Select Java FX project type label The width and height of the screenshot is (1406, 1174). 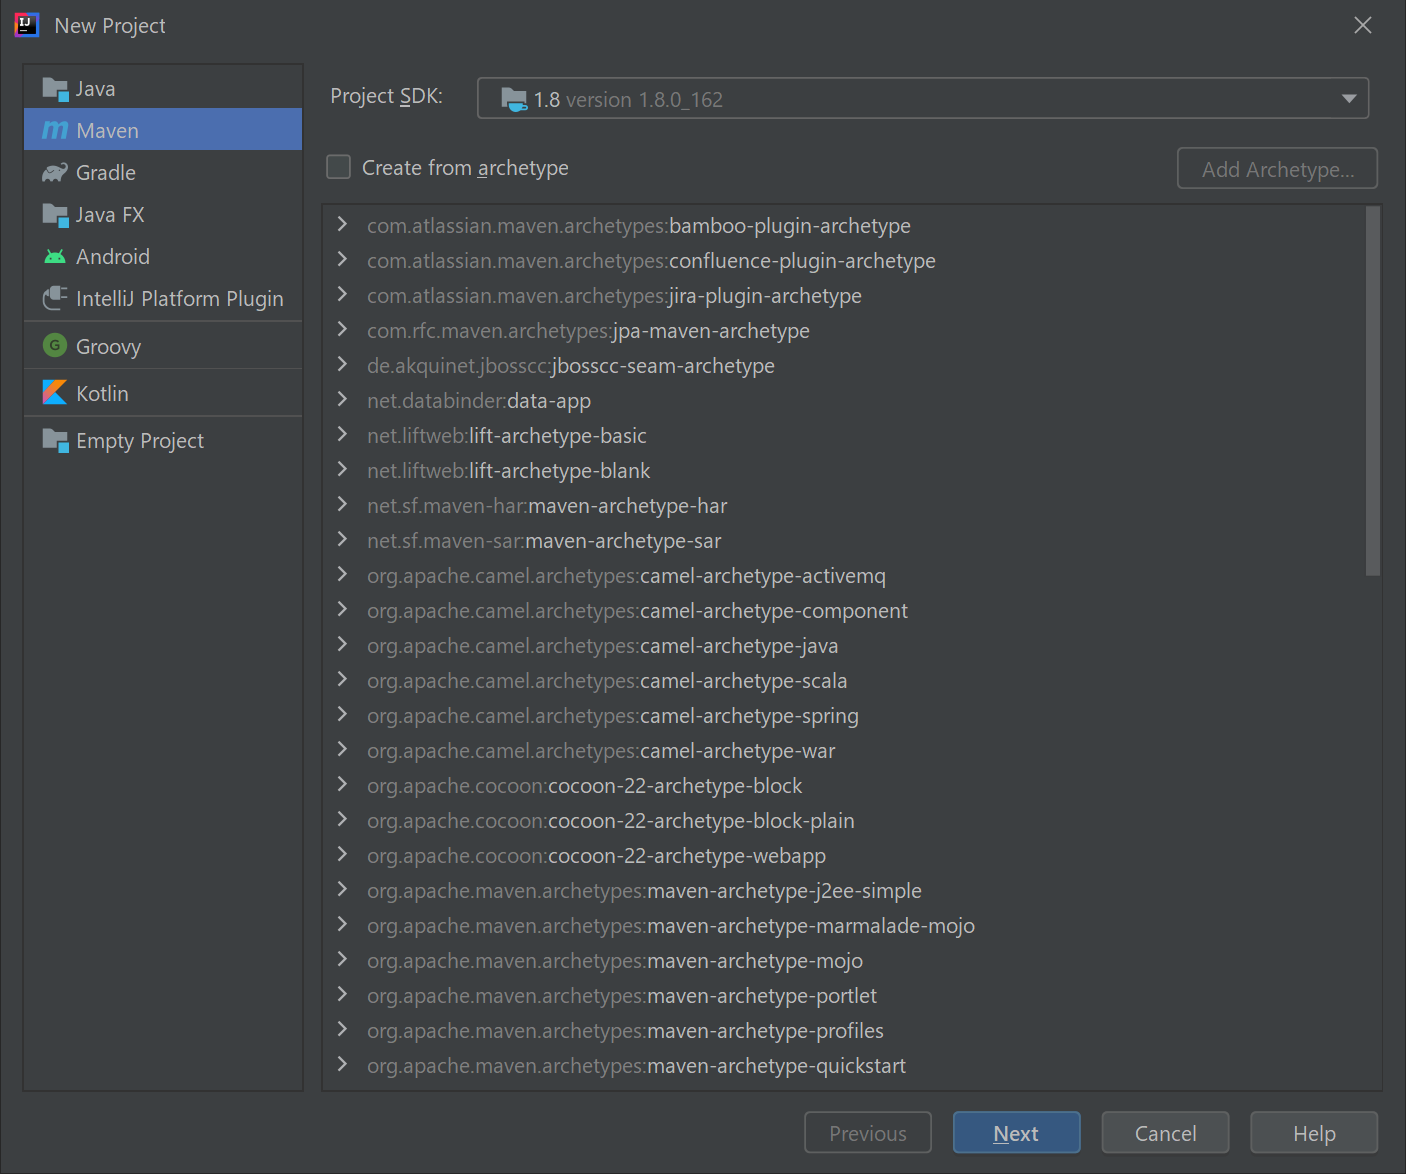[110, 215]
